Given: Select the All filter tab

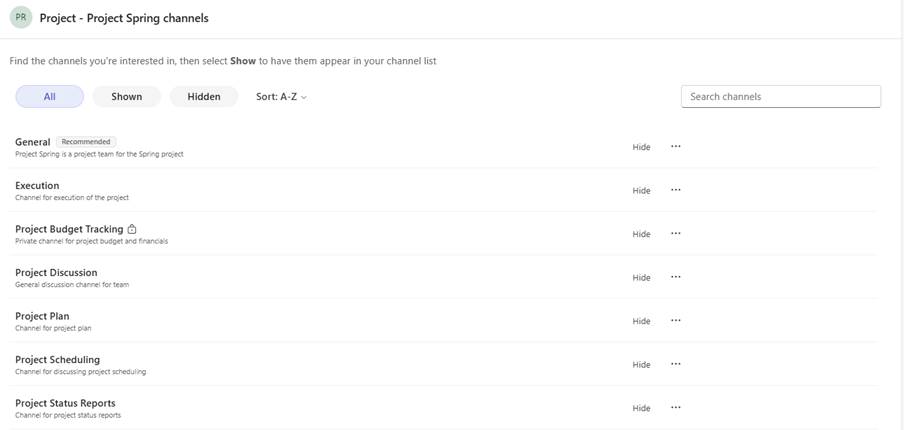Looking at the screenshot, I should click(x=50, y=97).
